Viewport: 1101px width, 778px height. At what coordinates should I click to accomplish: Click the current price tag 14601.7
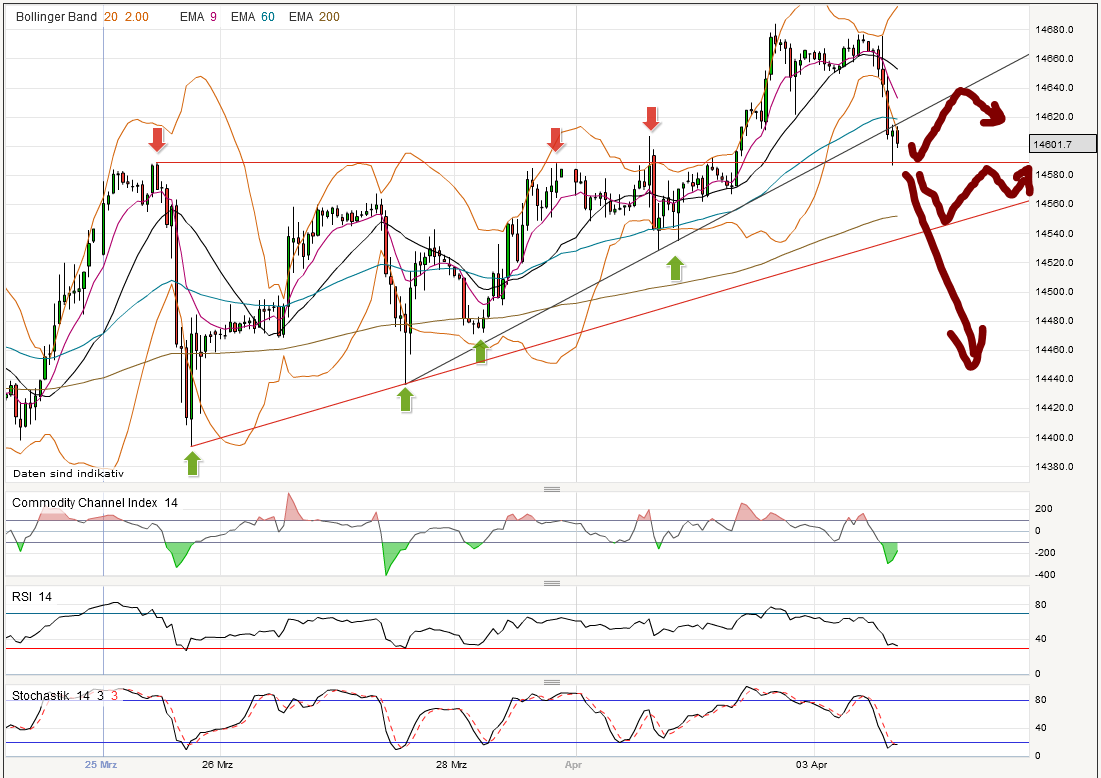(1063, 144)
